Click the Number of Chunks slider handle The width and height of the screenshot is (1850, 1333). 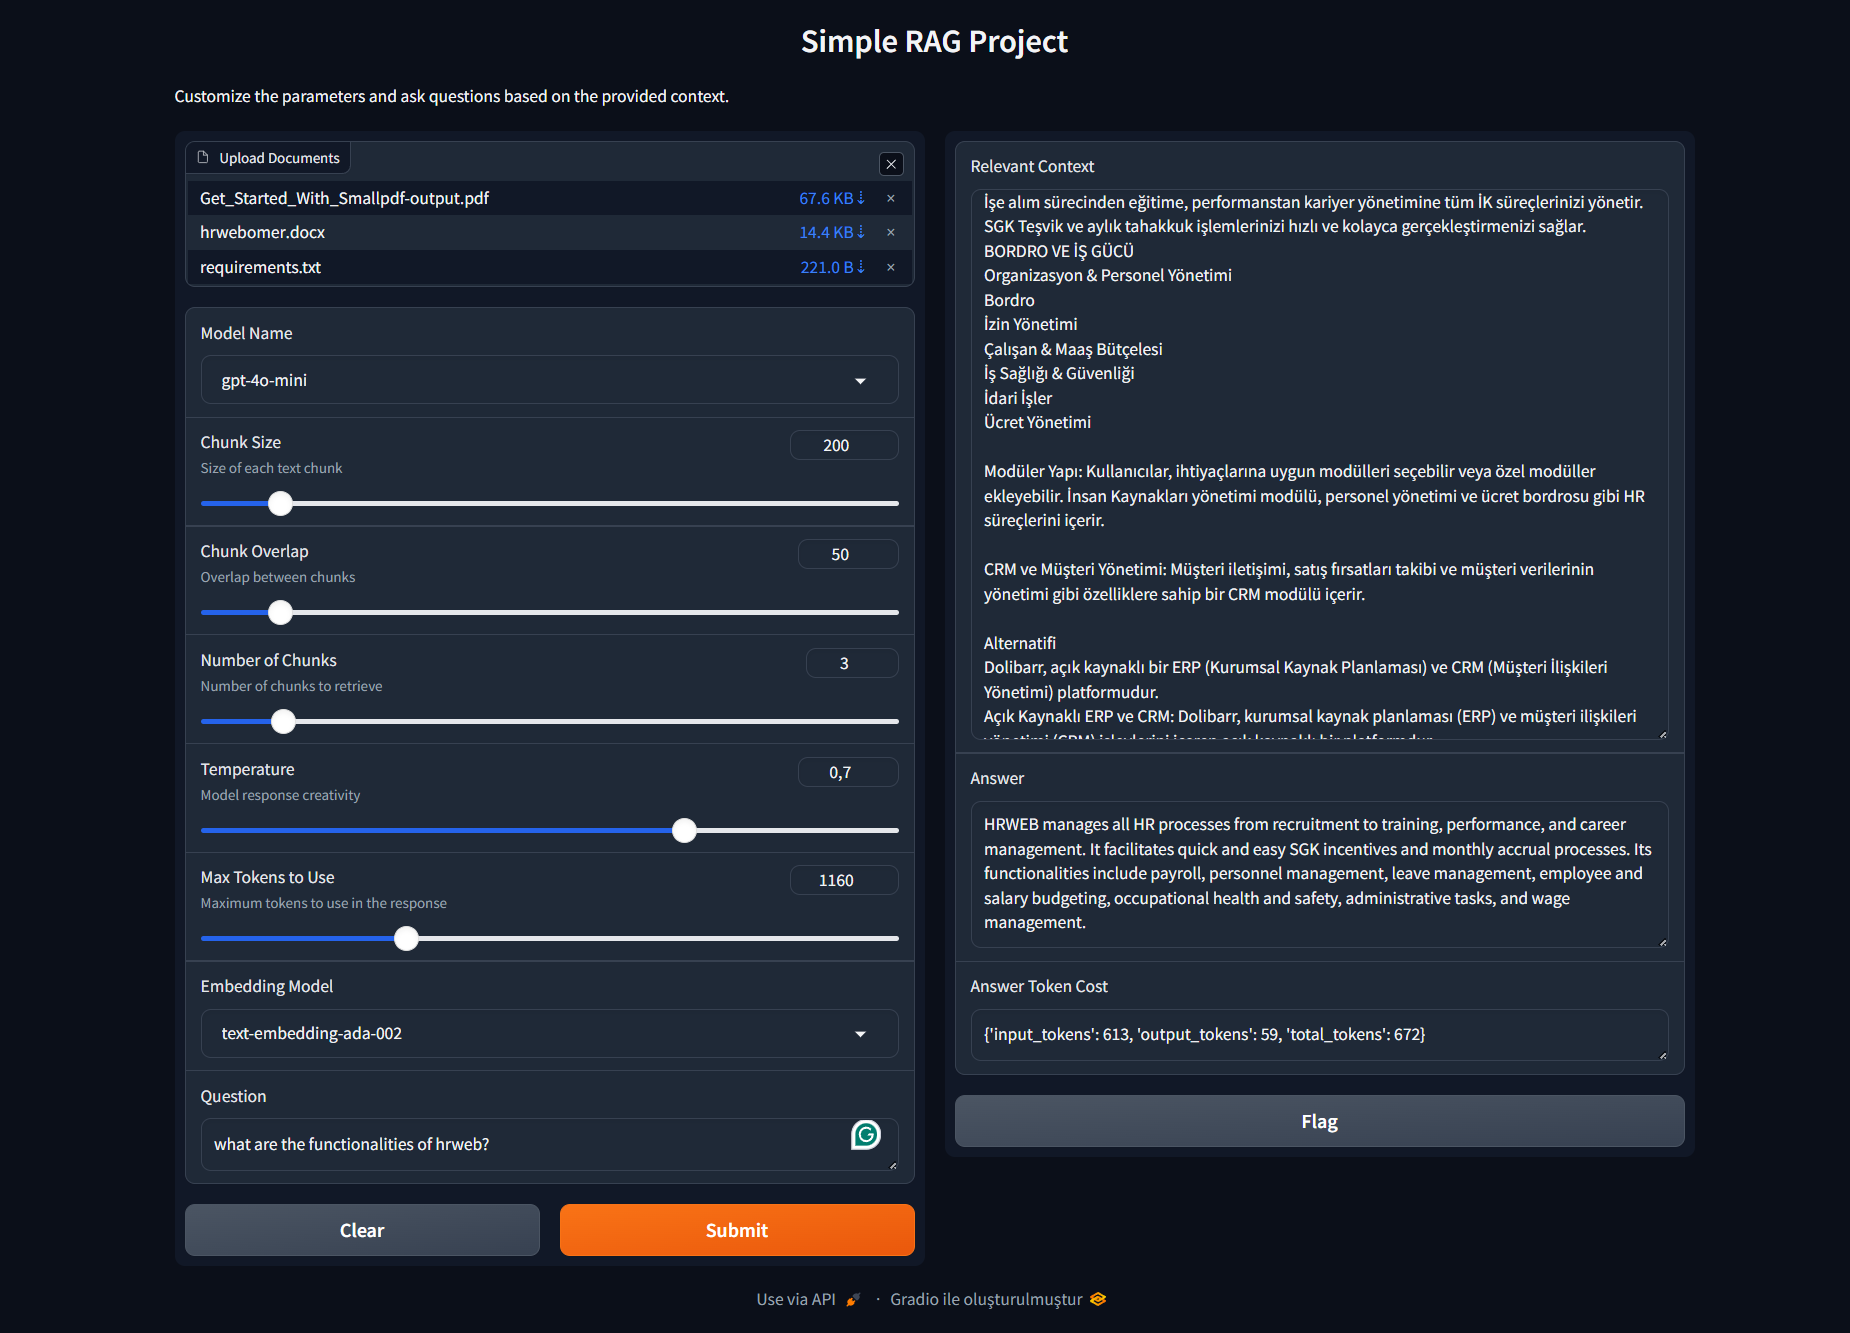(284, 721)
